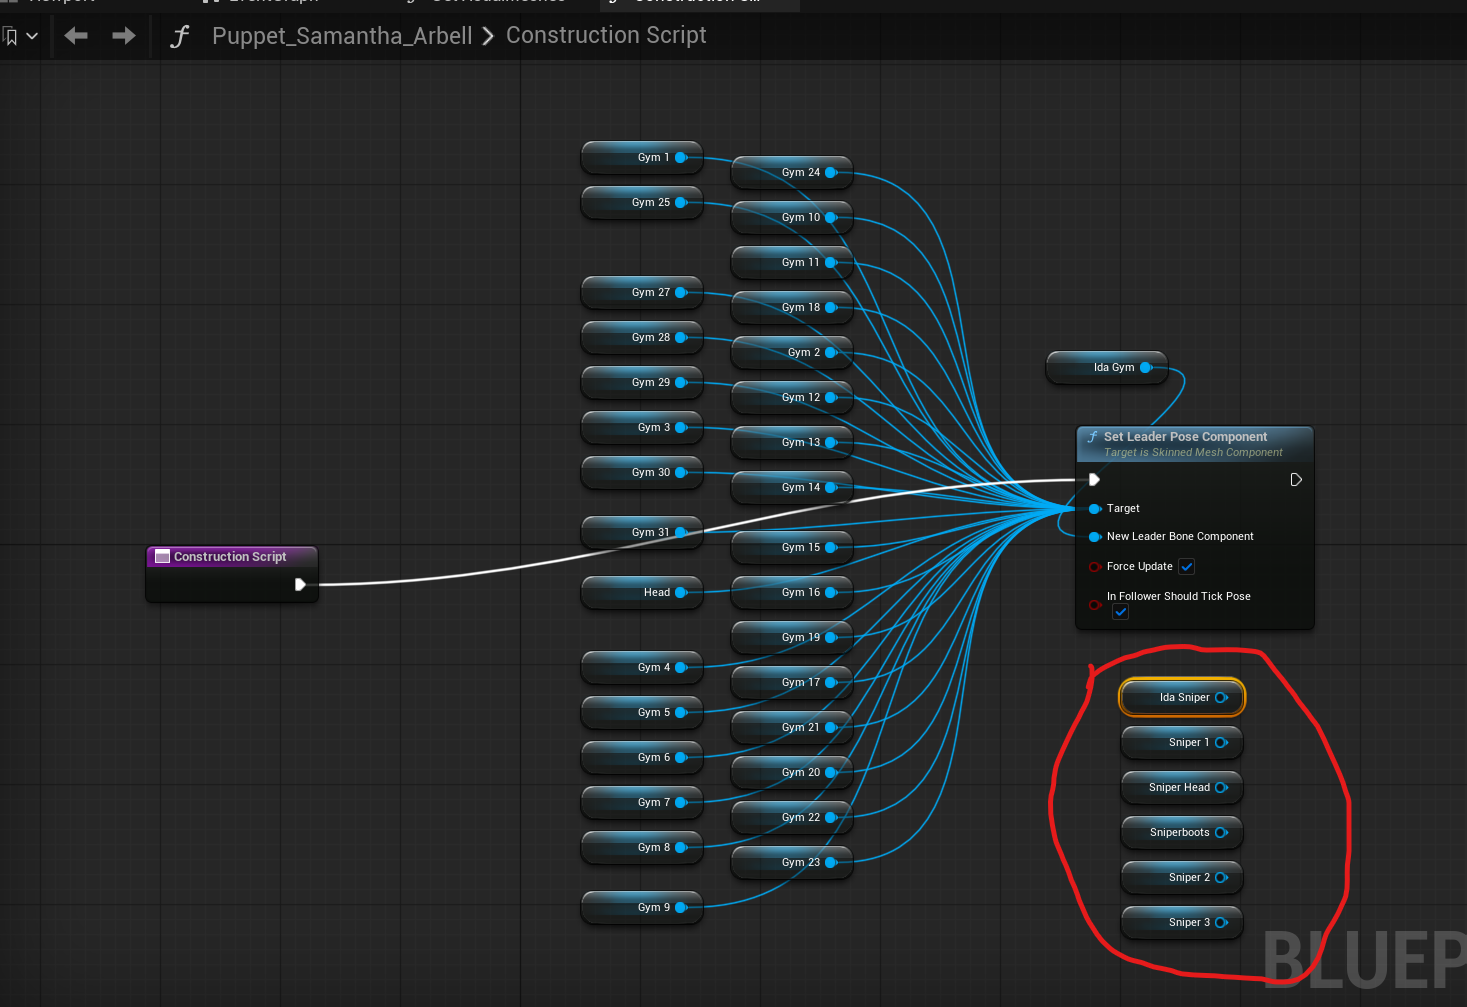Click the Target input pin
1467x1007 pixels.
coord(1095,509)
